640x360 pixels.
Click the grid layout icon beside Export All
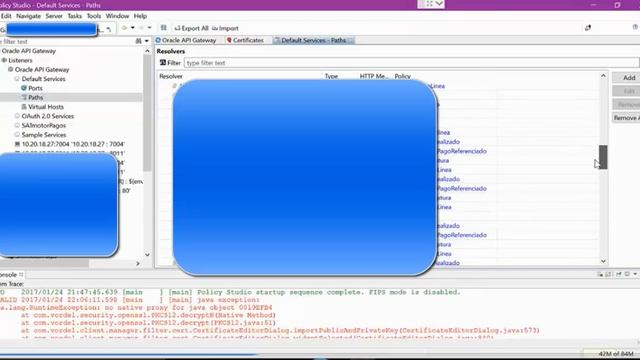click(x=164, y=28)
